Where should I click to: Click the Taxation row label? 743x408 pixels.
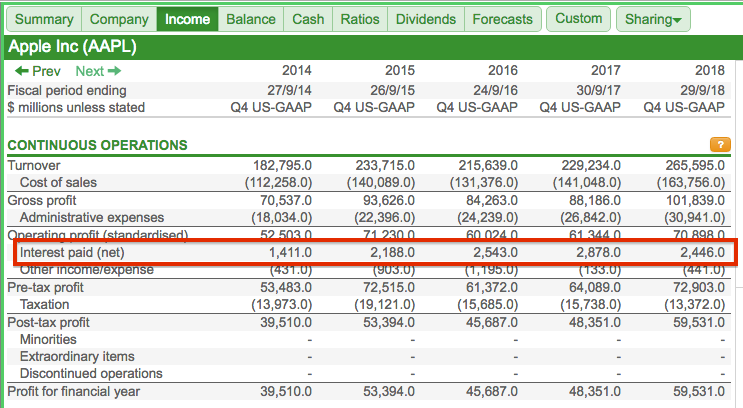coord(45,305)
